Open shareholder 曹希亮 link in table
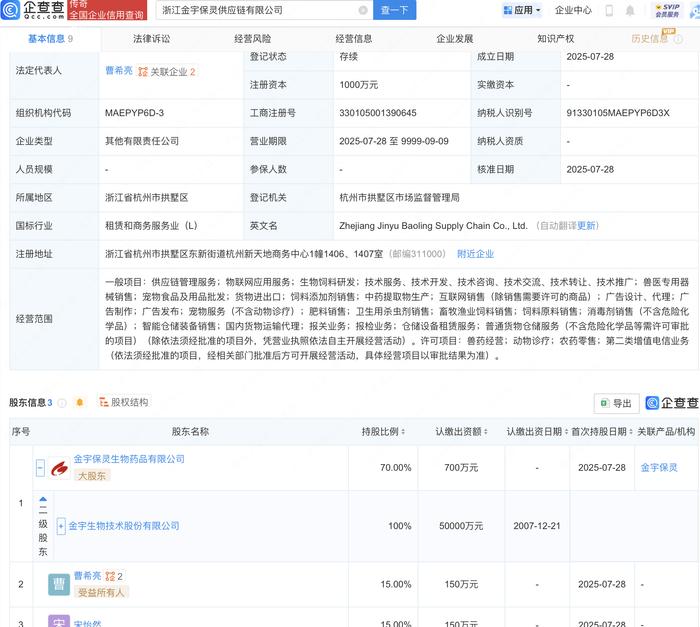This screenshot has height=627, width=700. click(x=87, y=576)
